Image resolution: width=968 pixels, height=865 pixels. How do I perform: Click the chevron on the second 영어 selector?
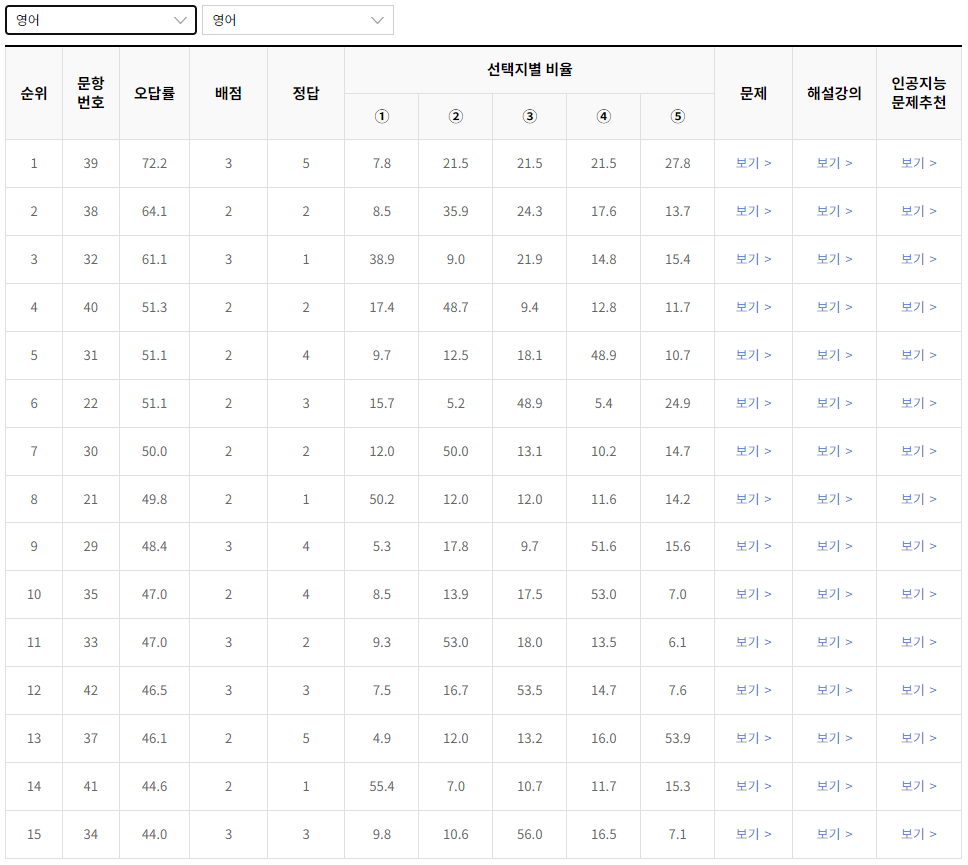[x=377, y=19]
